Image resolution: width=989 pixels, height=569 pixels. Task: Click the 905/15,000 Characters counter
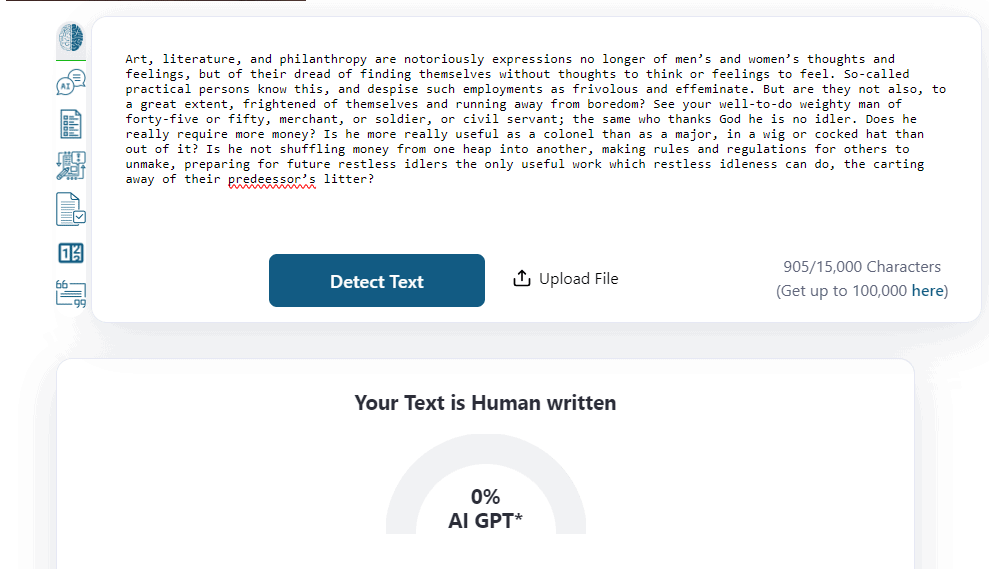[862, 267]
